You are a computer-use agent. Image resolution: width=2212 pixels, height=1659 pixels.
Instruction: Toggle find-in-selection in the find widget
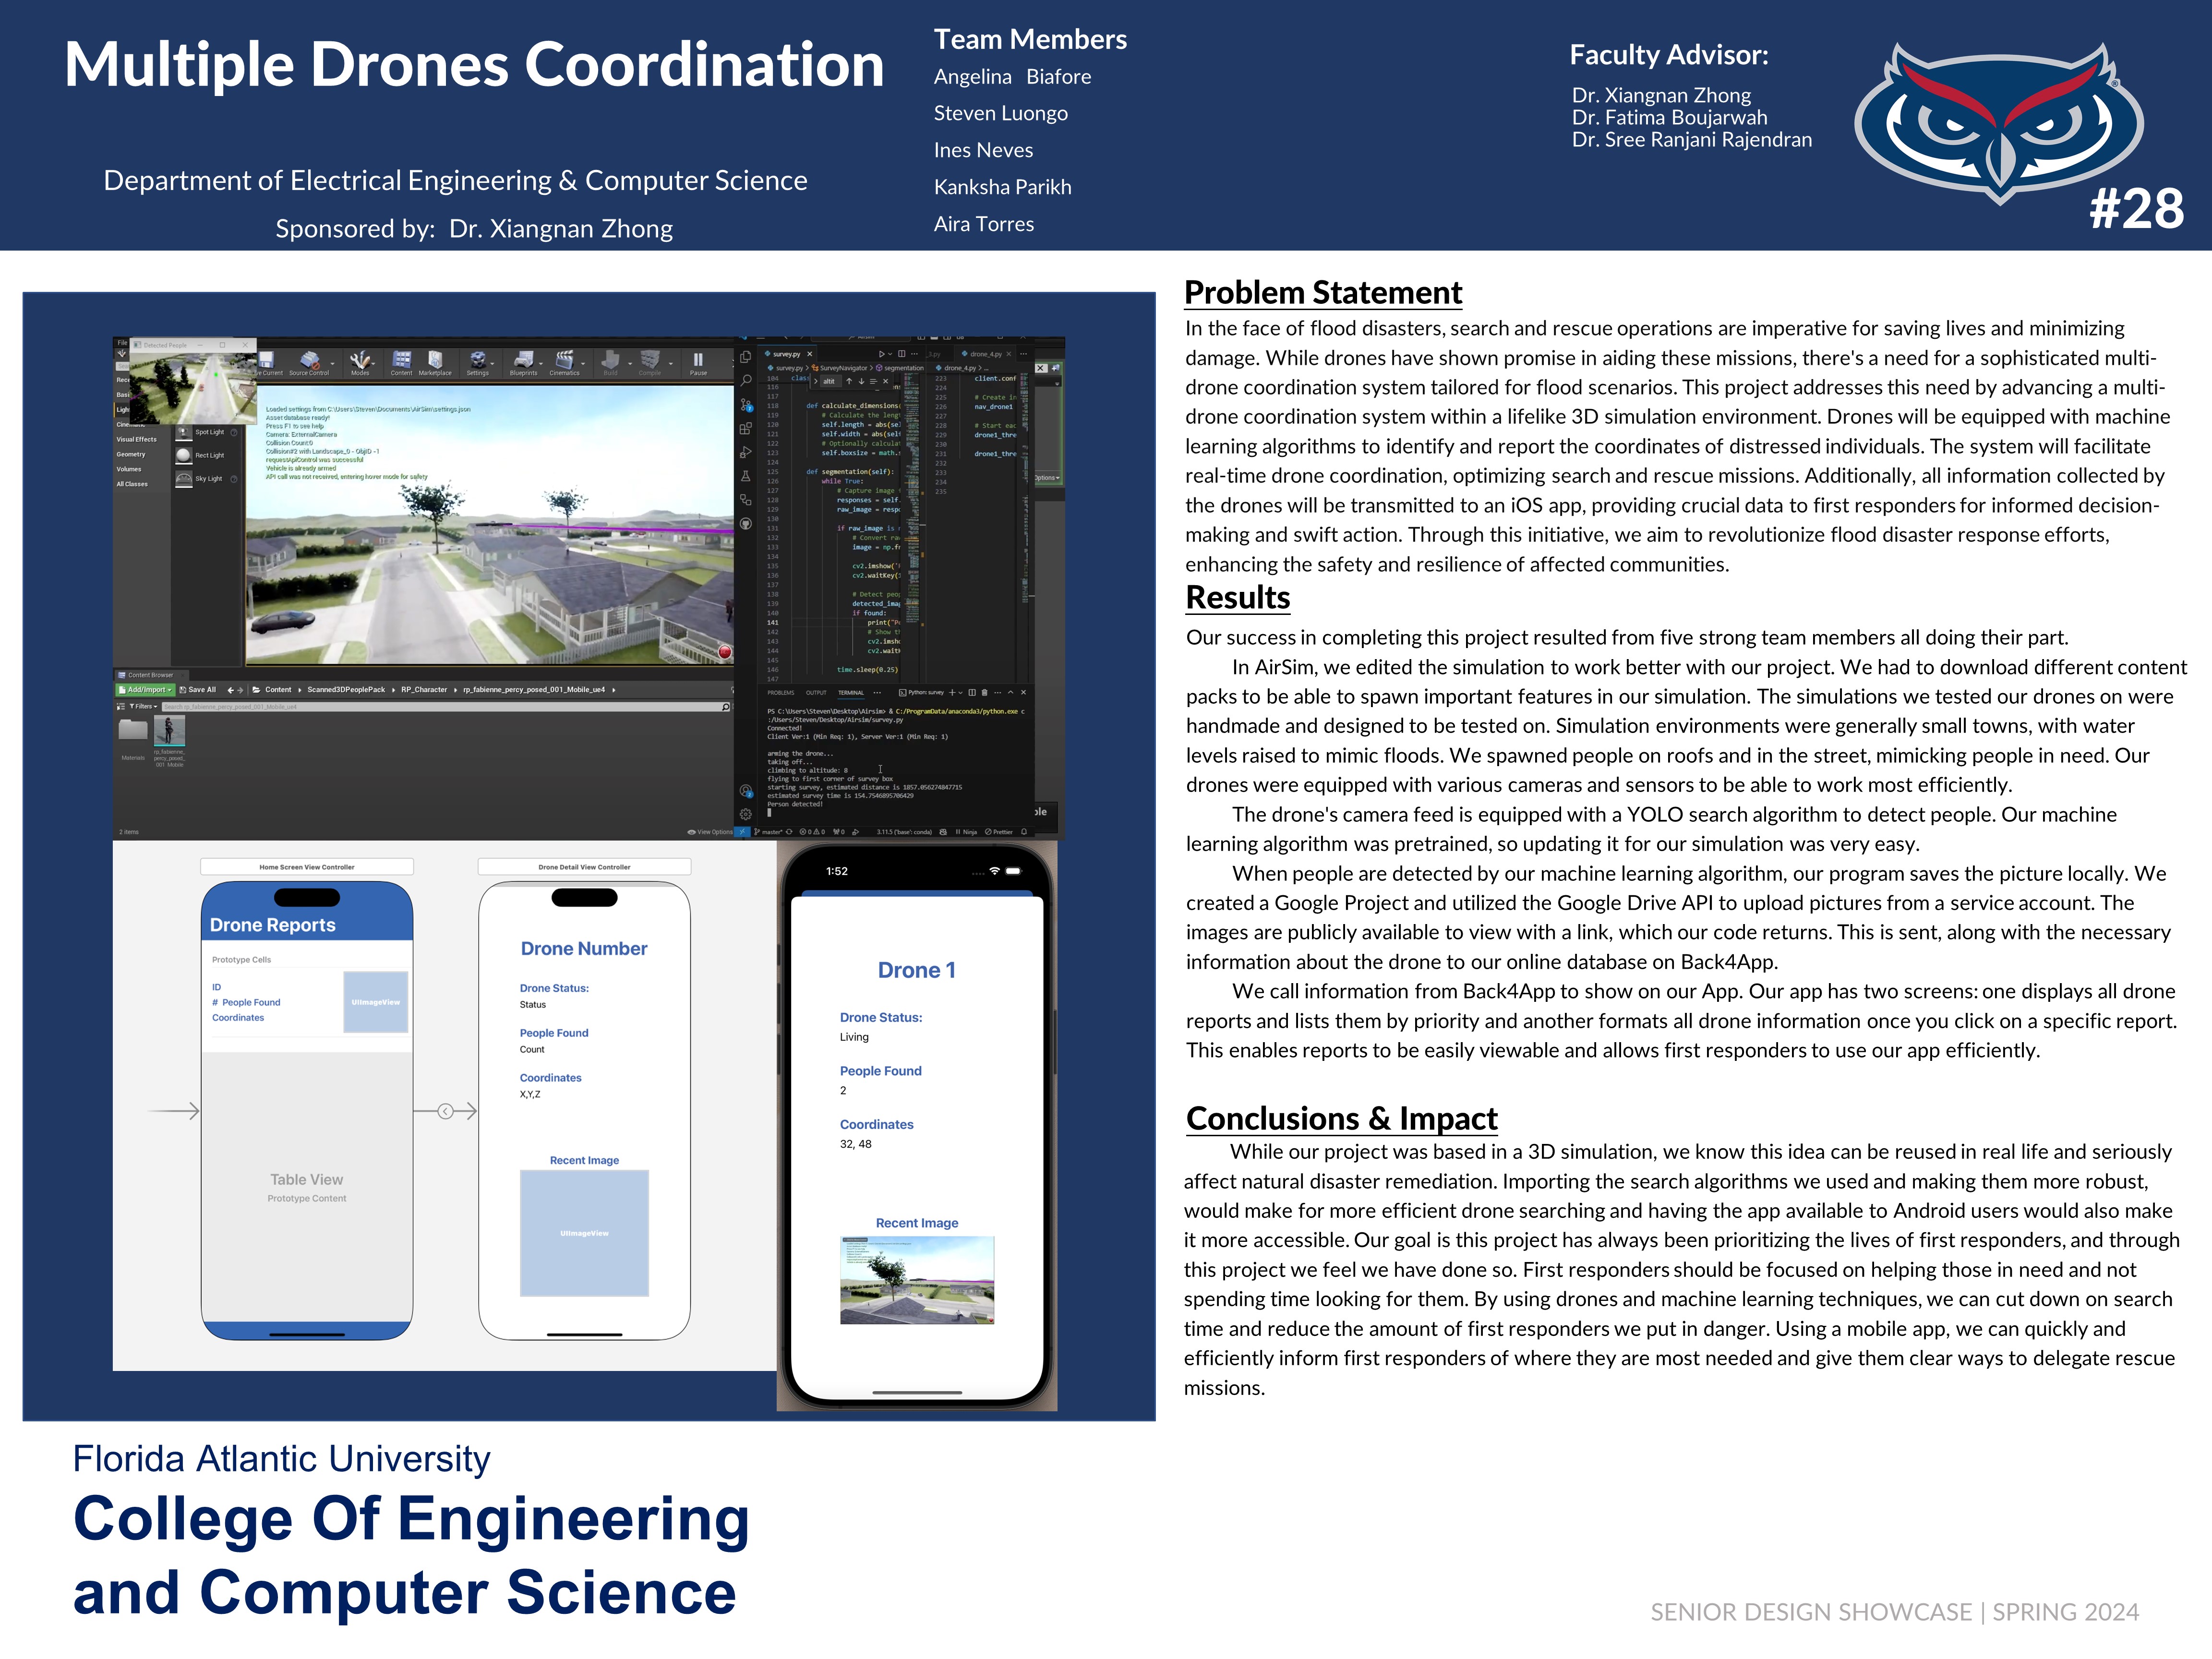[x=873, y=381]
